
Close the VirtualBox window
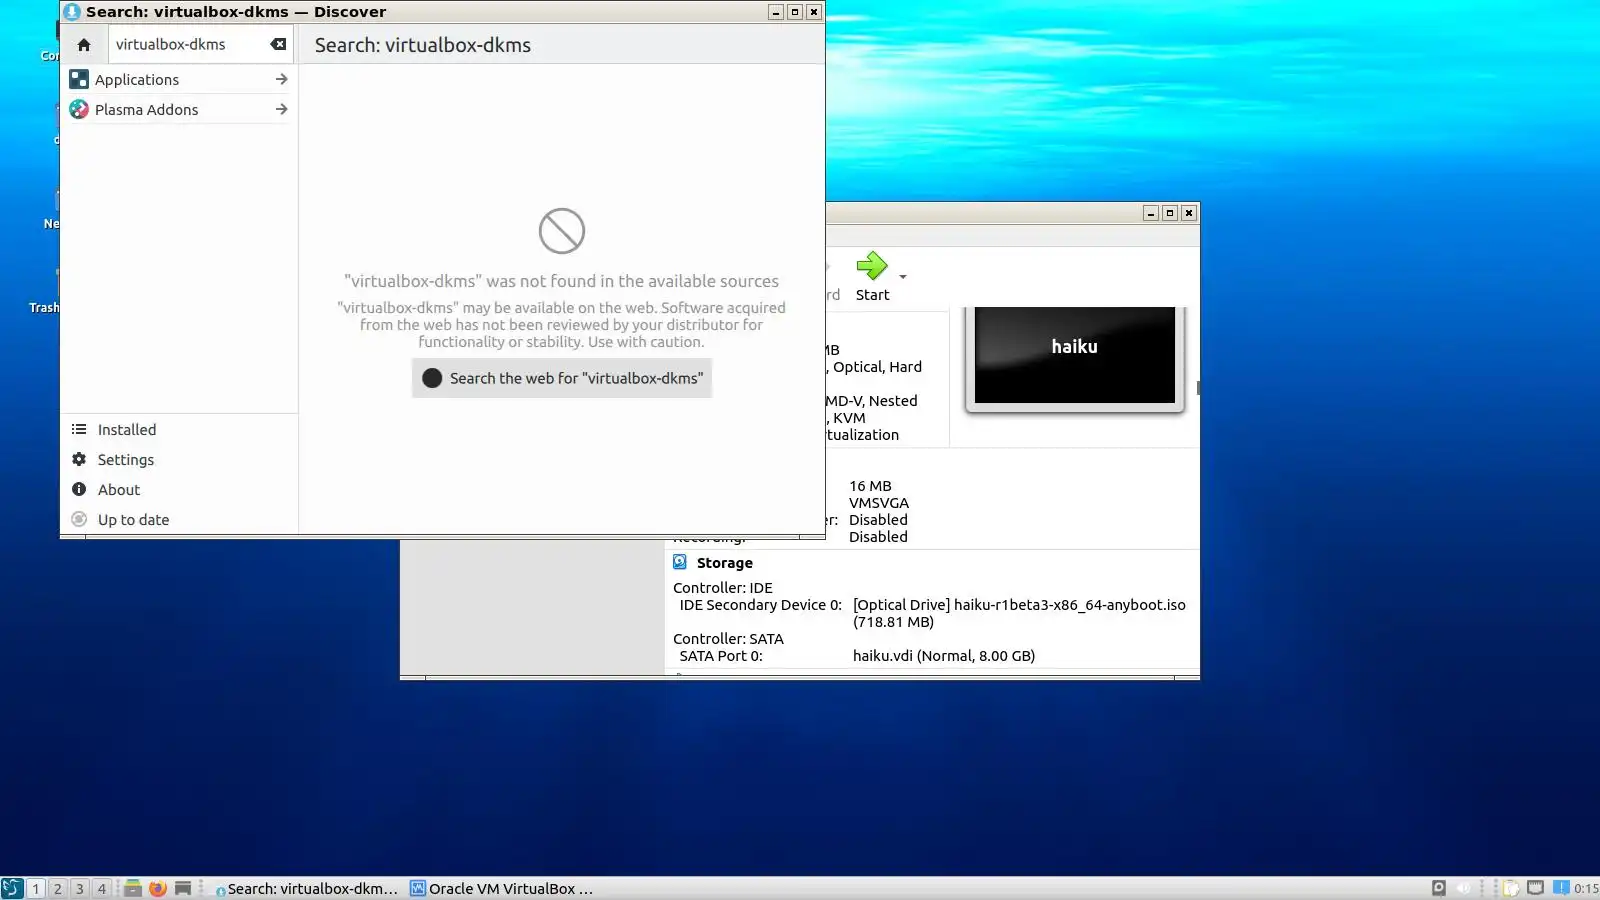[x=1189, y=213]
